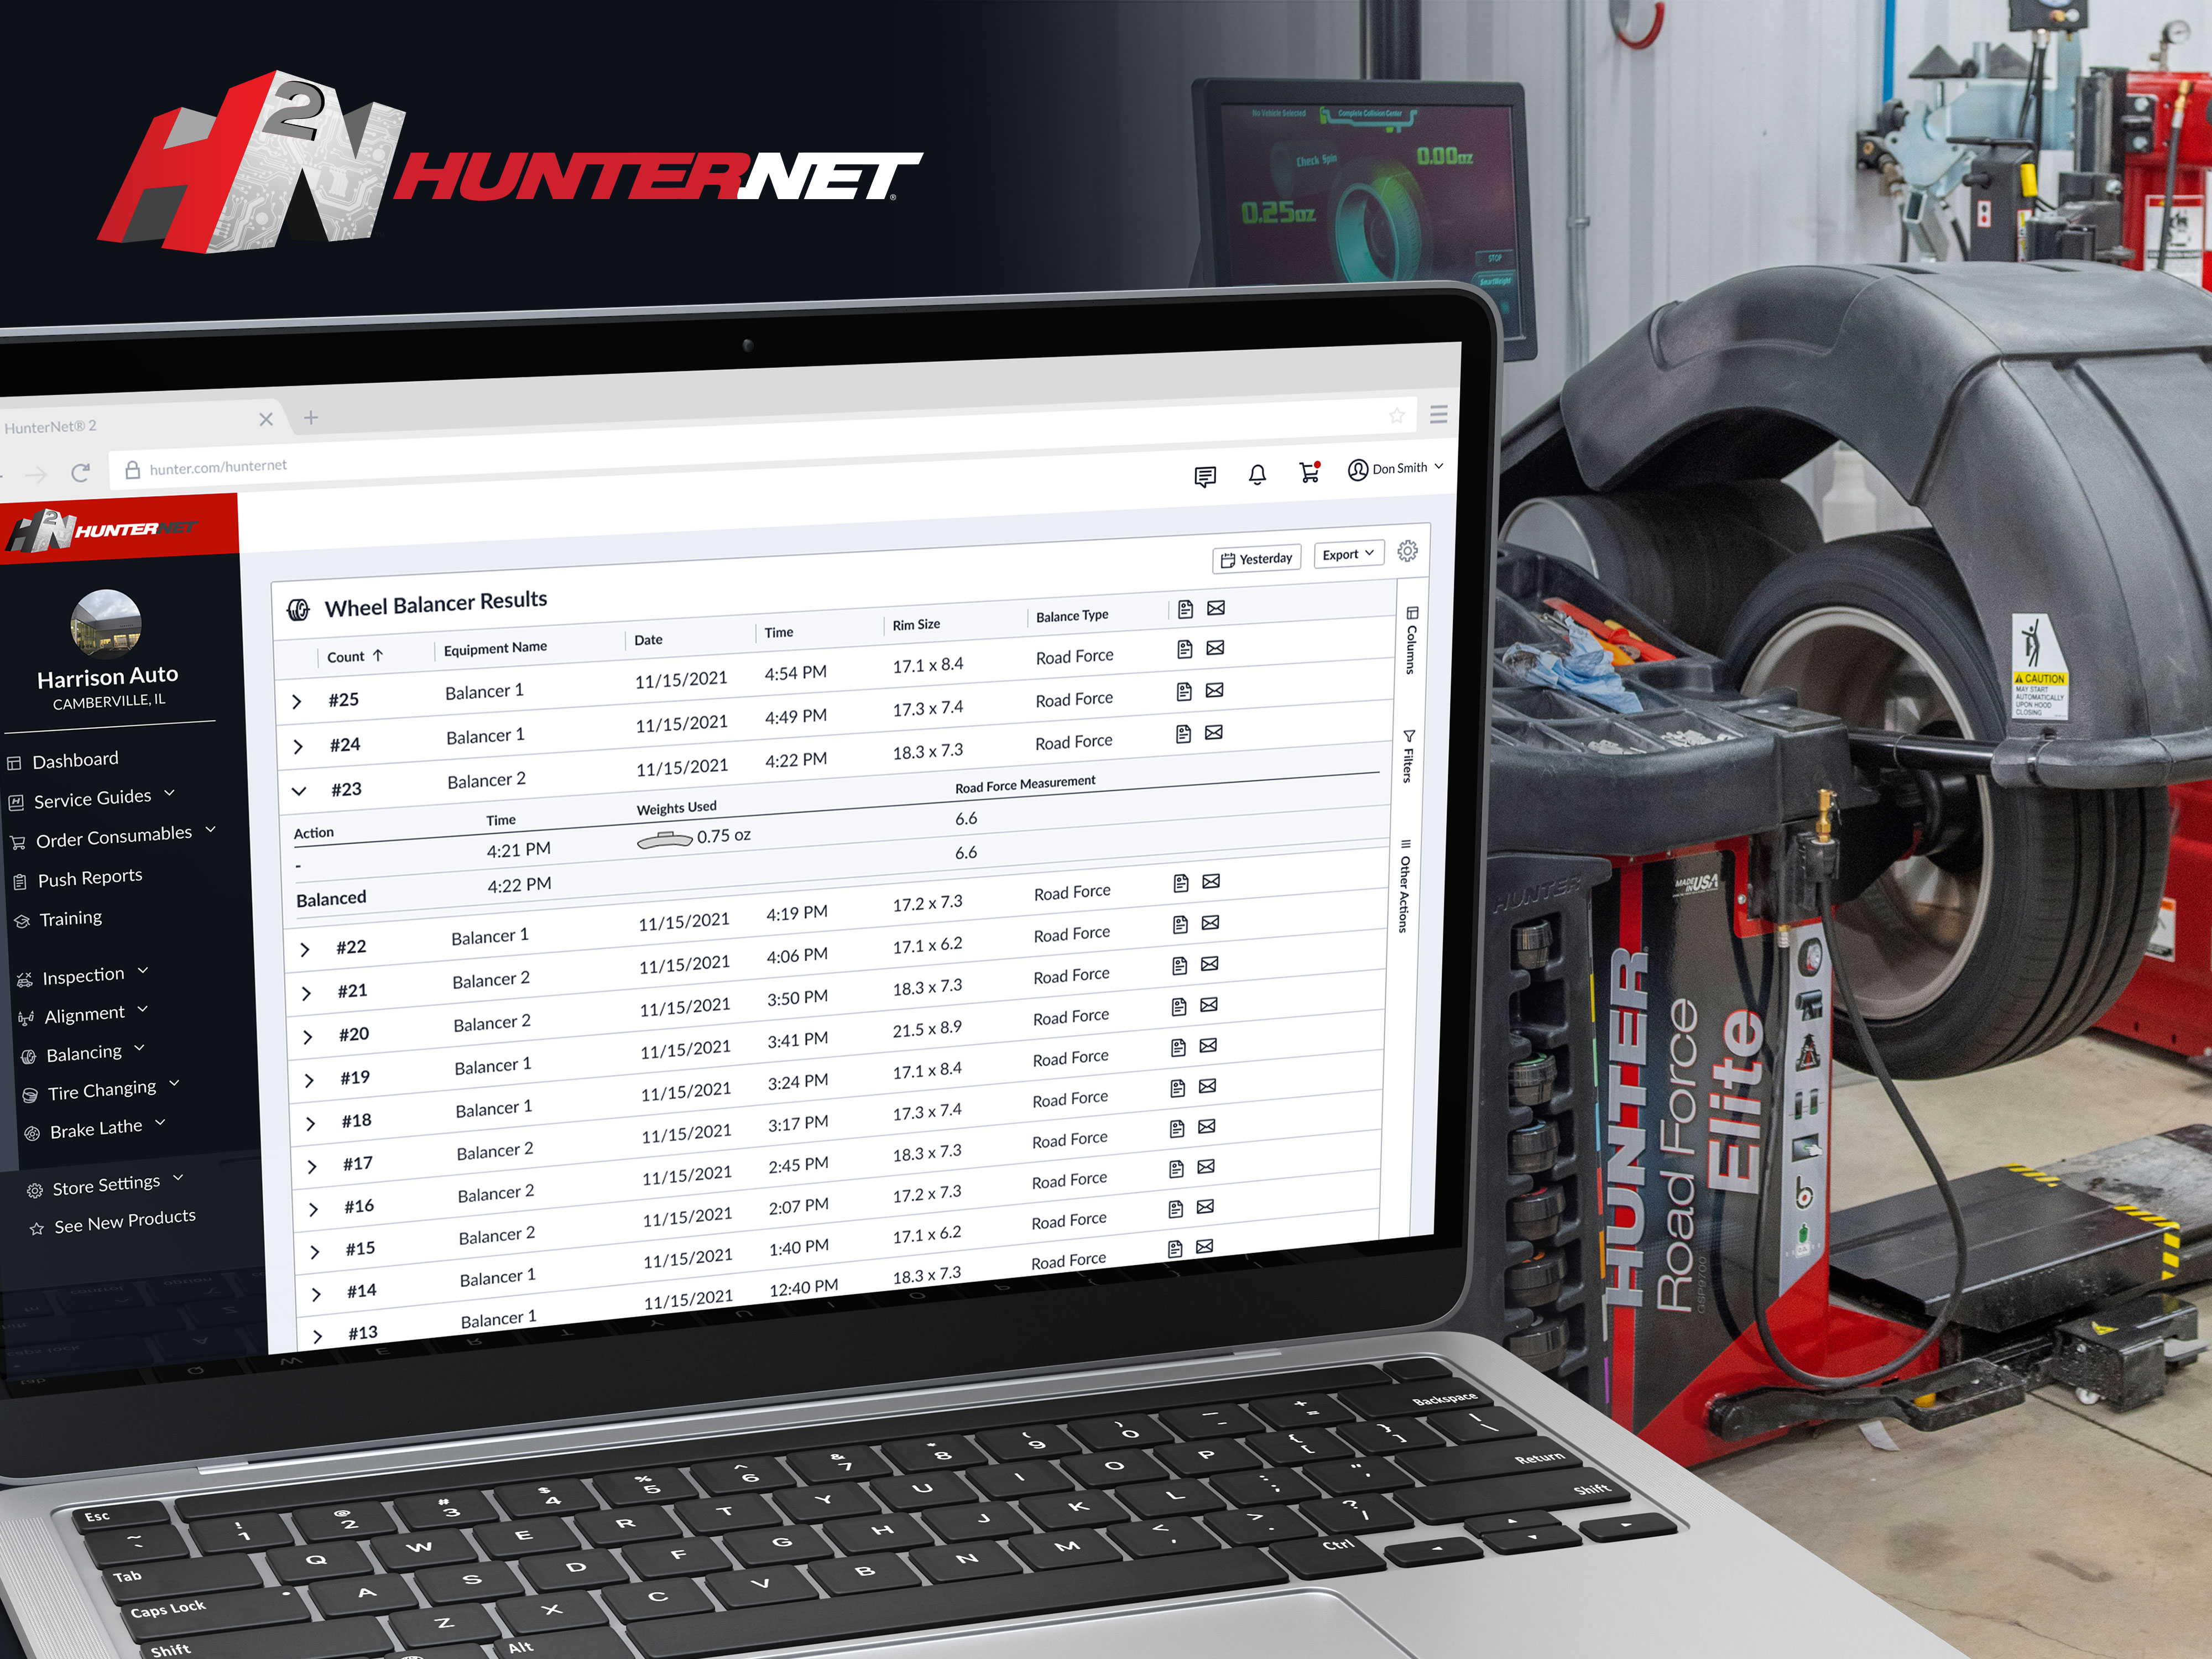
Task: Open table settings gear icon
Action: point(1407,551)
